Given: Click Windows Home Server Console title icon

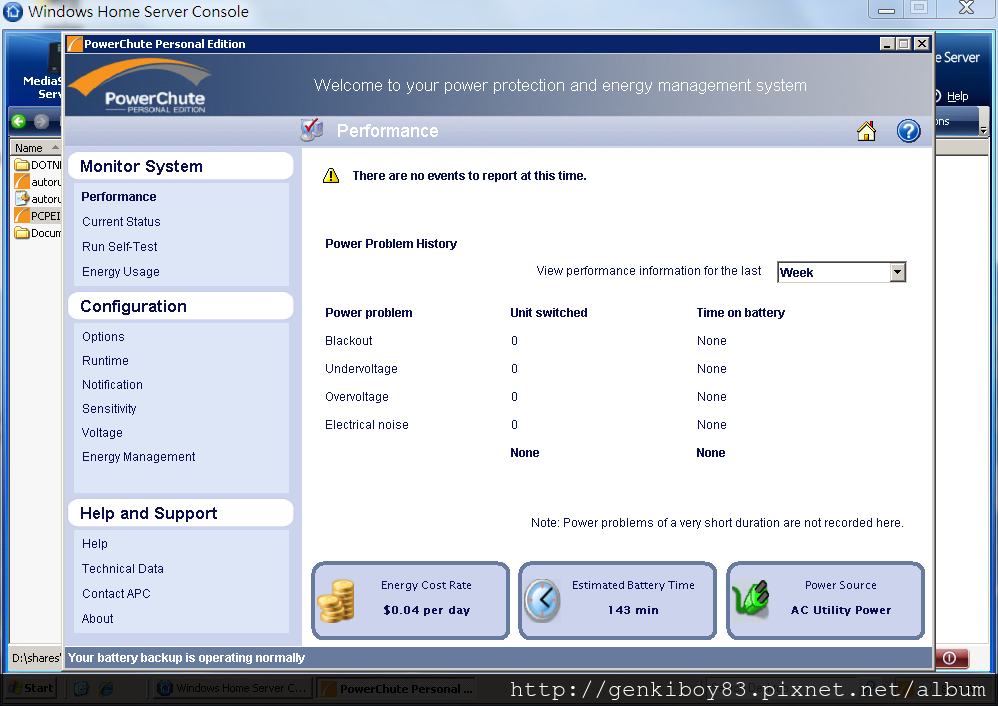Looking at the screenshot, I should point(13,11).
